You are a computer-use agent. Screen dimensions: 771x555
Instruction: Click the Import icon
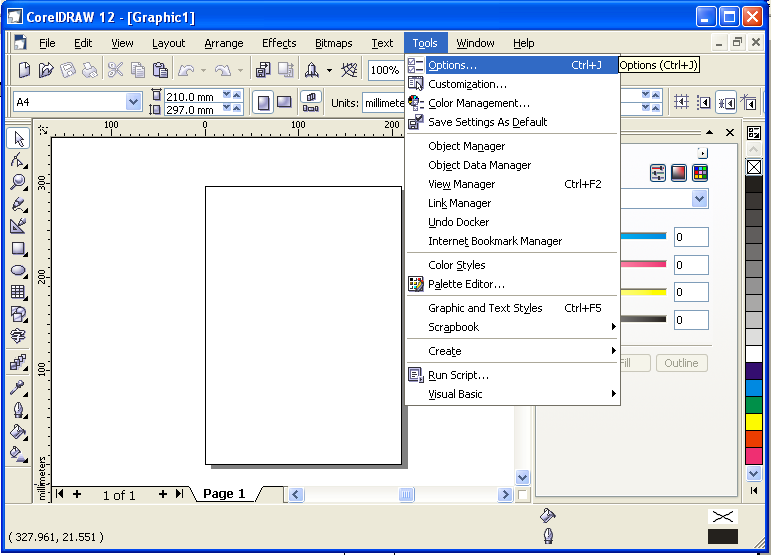263,70
